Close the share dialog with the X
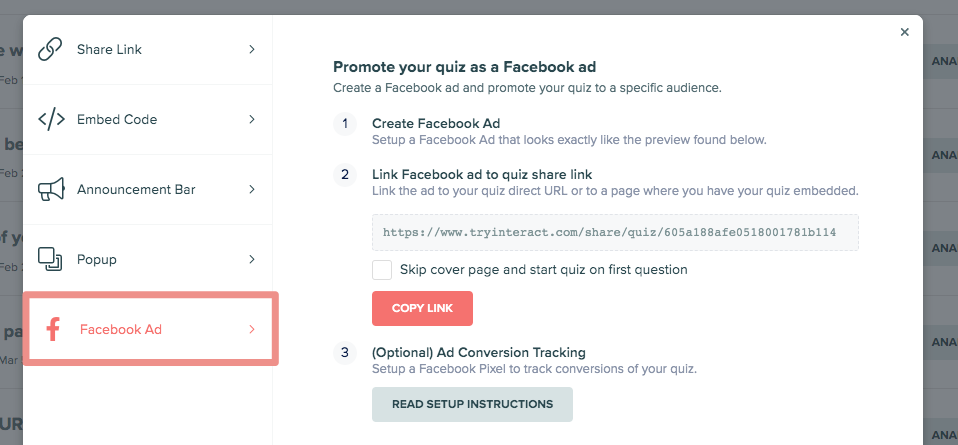Viewport: 958px width, 445px height. 905,32
